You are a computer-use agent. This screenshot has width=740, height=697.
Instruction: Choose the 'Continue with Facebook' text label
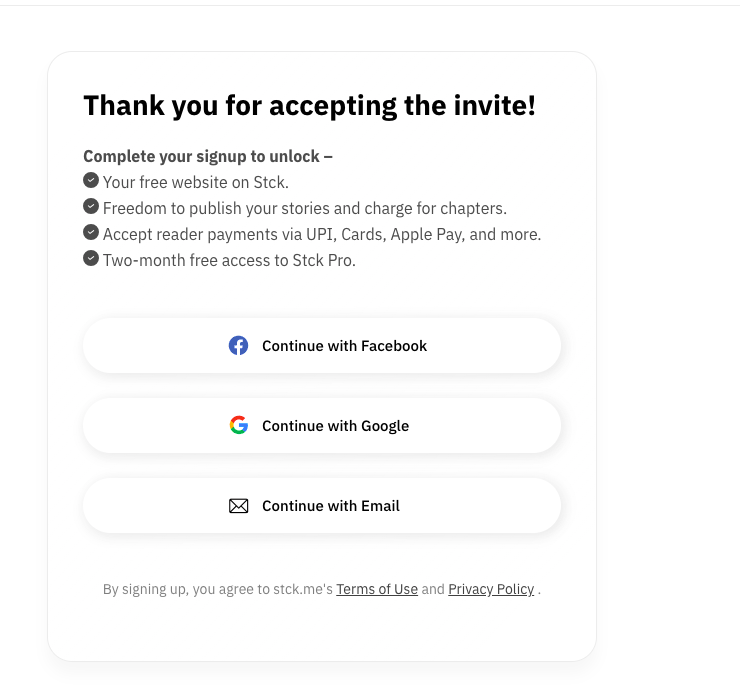(345, 346)
